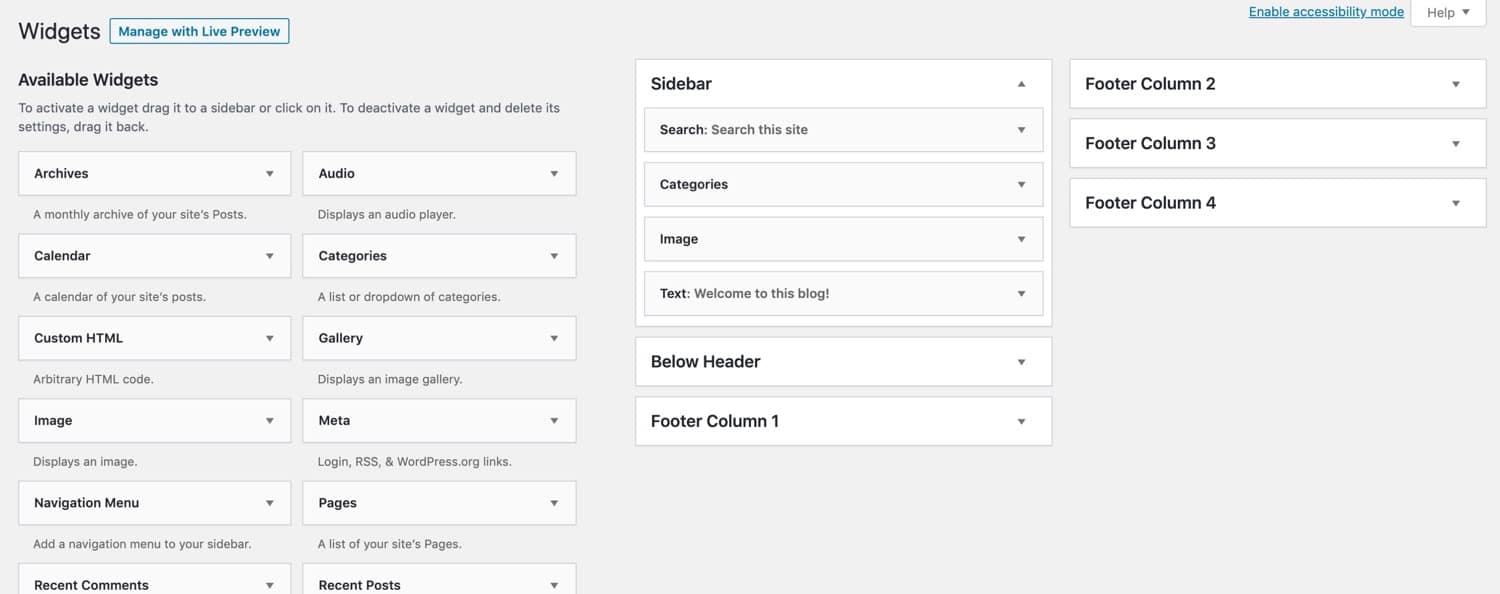The height and width of the screenshot is (594, 1500).
Task: Collapse the Sidebar widget area
Action: click(x=1021, y=84)
